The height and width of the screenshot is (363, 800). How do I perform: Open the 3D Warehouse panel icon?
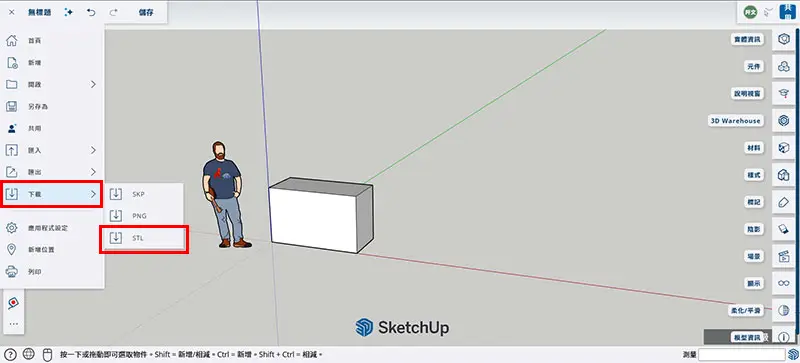coord(784,121)
